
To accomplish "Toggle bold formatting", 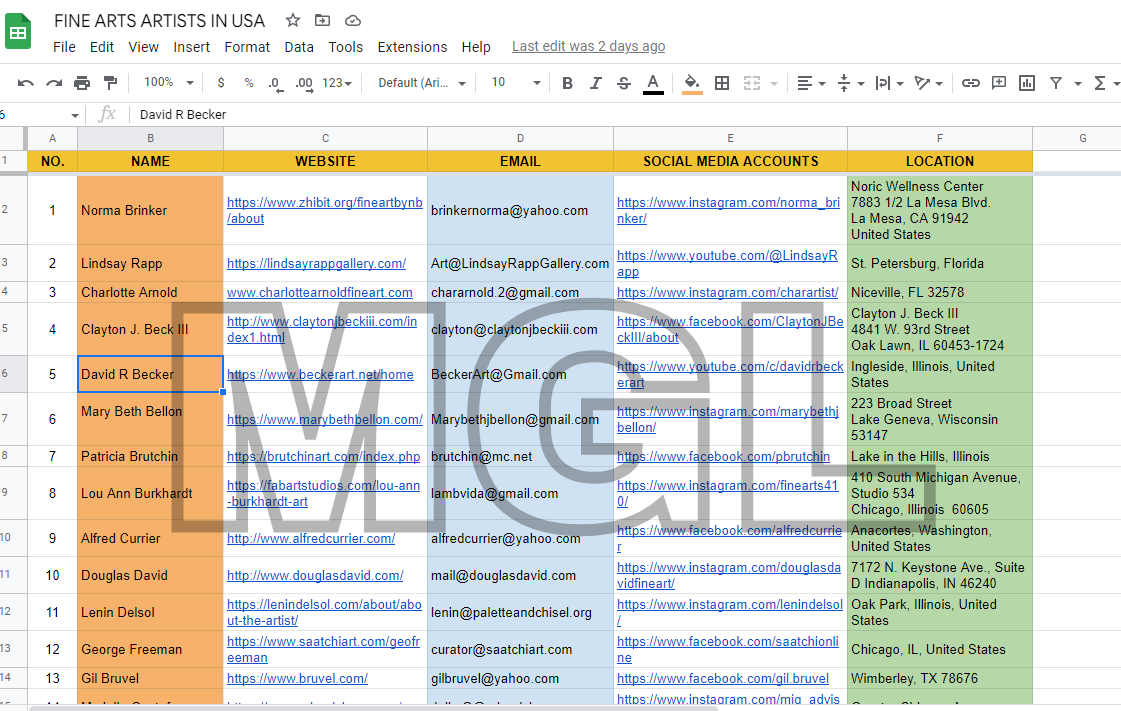I will click(568, 83).
